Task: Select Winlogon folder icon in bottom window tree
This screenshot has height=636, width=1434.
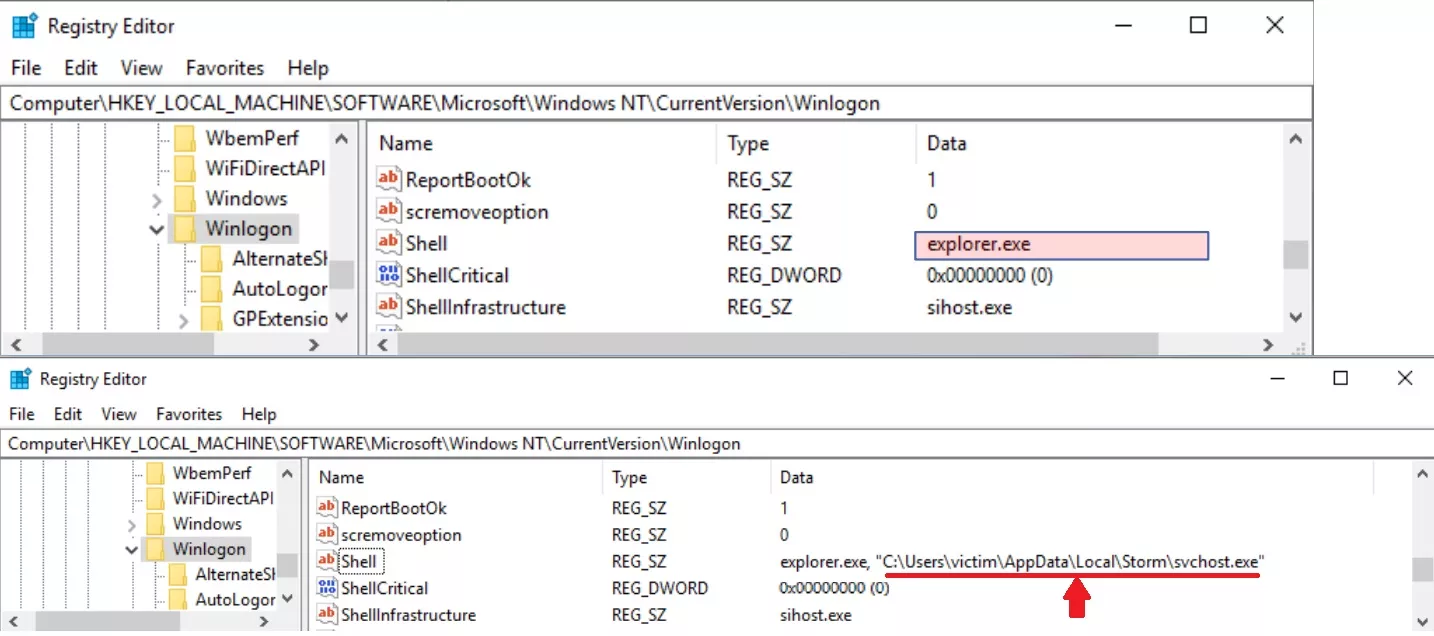Action: tap(155, 549)
